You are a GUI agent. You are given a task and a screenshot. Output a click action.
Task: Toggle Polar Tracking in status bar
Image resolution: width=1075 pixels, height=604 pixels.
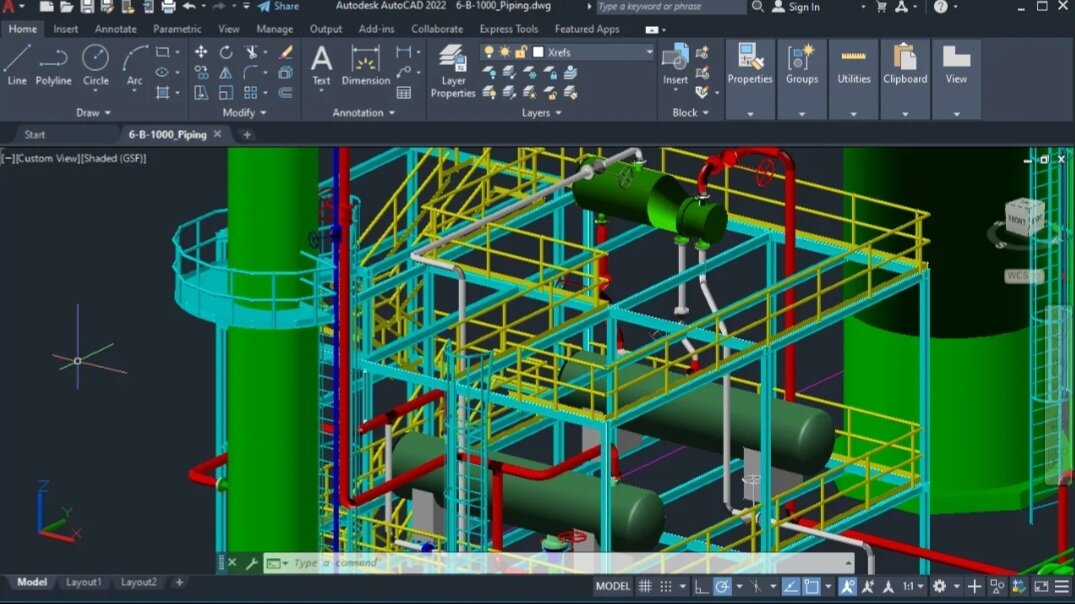pos(722,586)
